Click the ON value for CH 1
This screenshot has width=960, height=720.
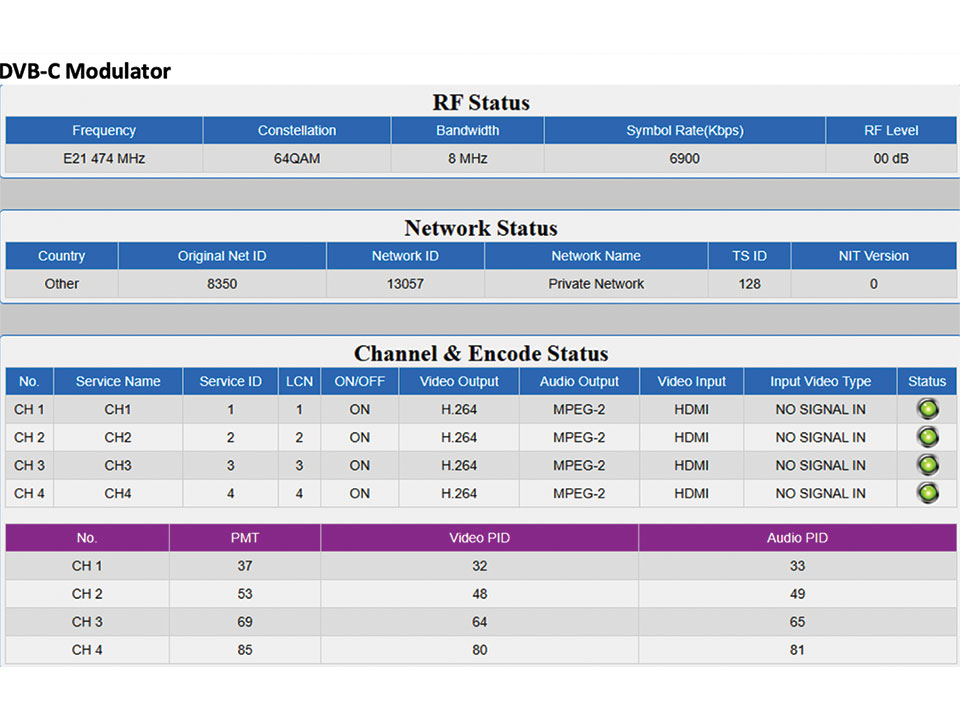pyautogui.click(x=359, y=409)
